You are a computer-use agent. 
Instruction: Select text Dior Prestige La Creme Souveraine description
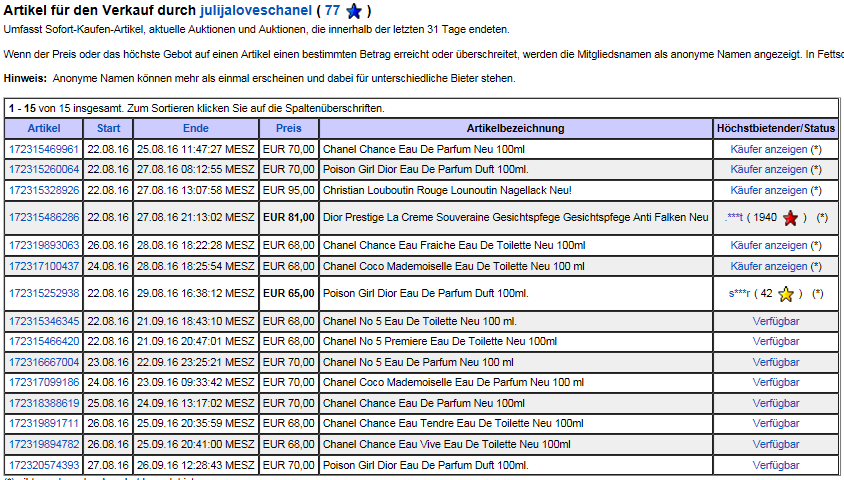pyautogui.click(x=516, y=217)
